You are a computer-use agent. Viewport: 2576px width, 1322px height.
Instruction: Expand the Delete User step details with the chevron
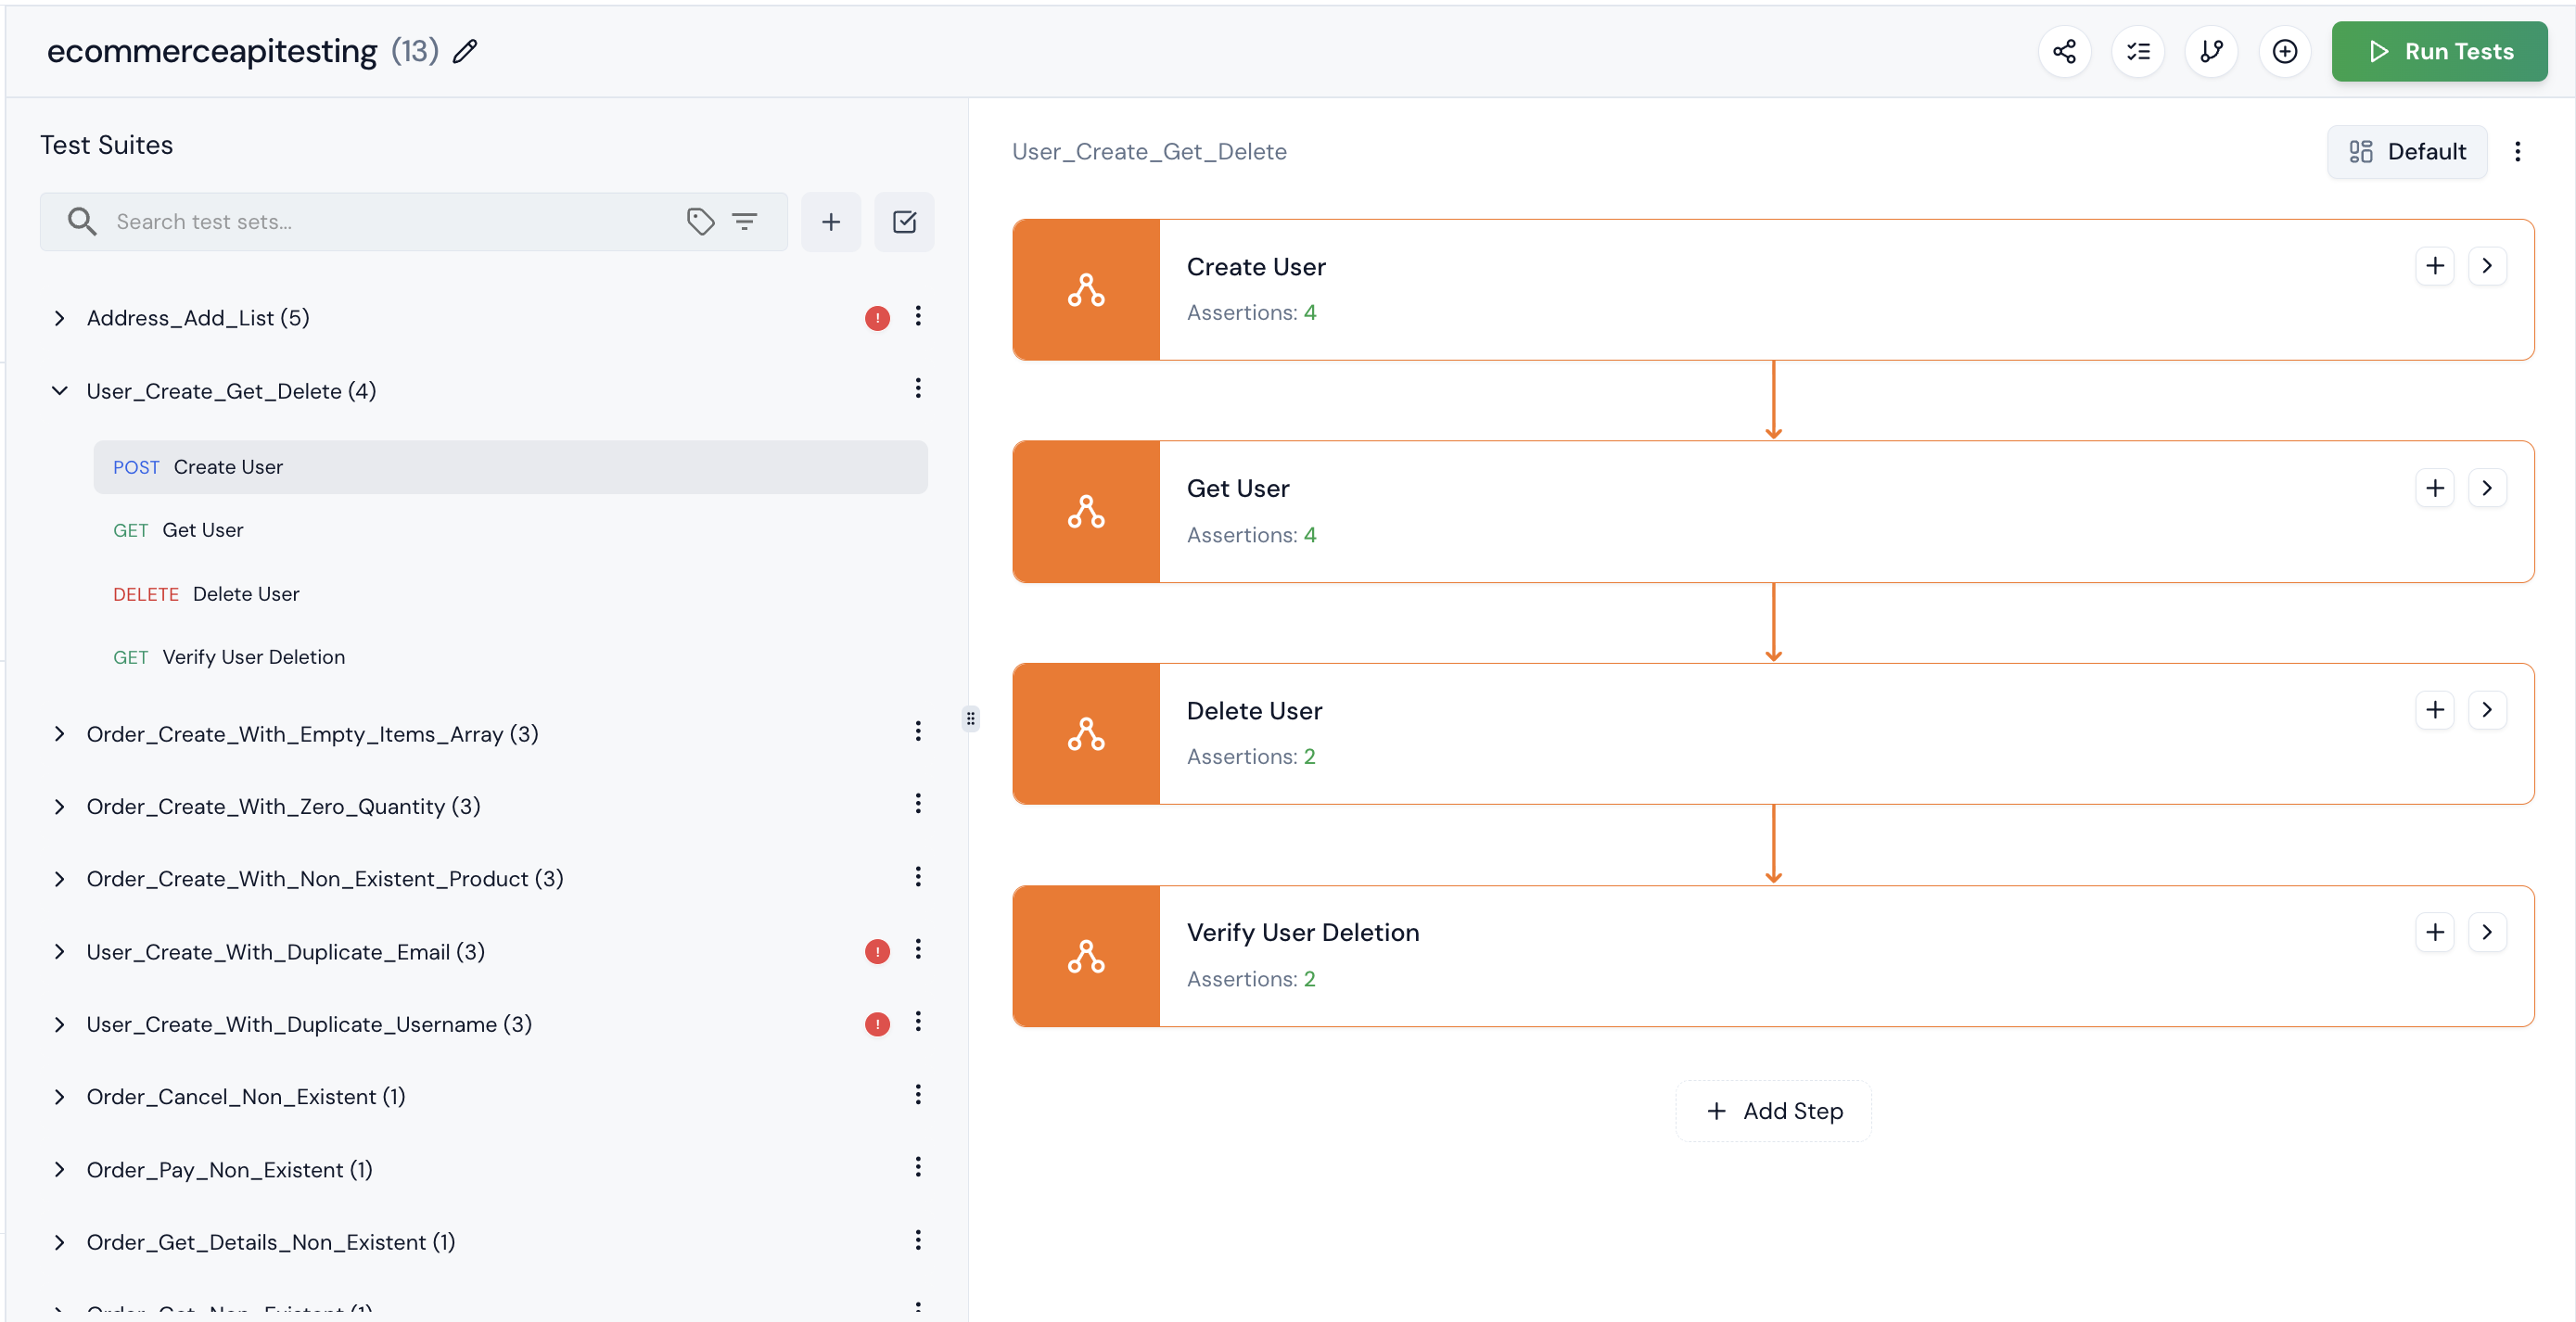click(2489, 710)
